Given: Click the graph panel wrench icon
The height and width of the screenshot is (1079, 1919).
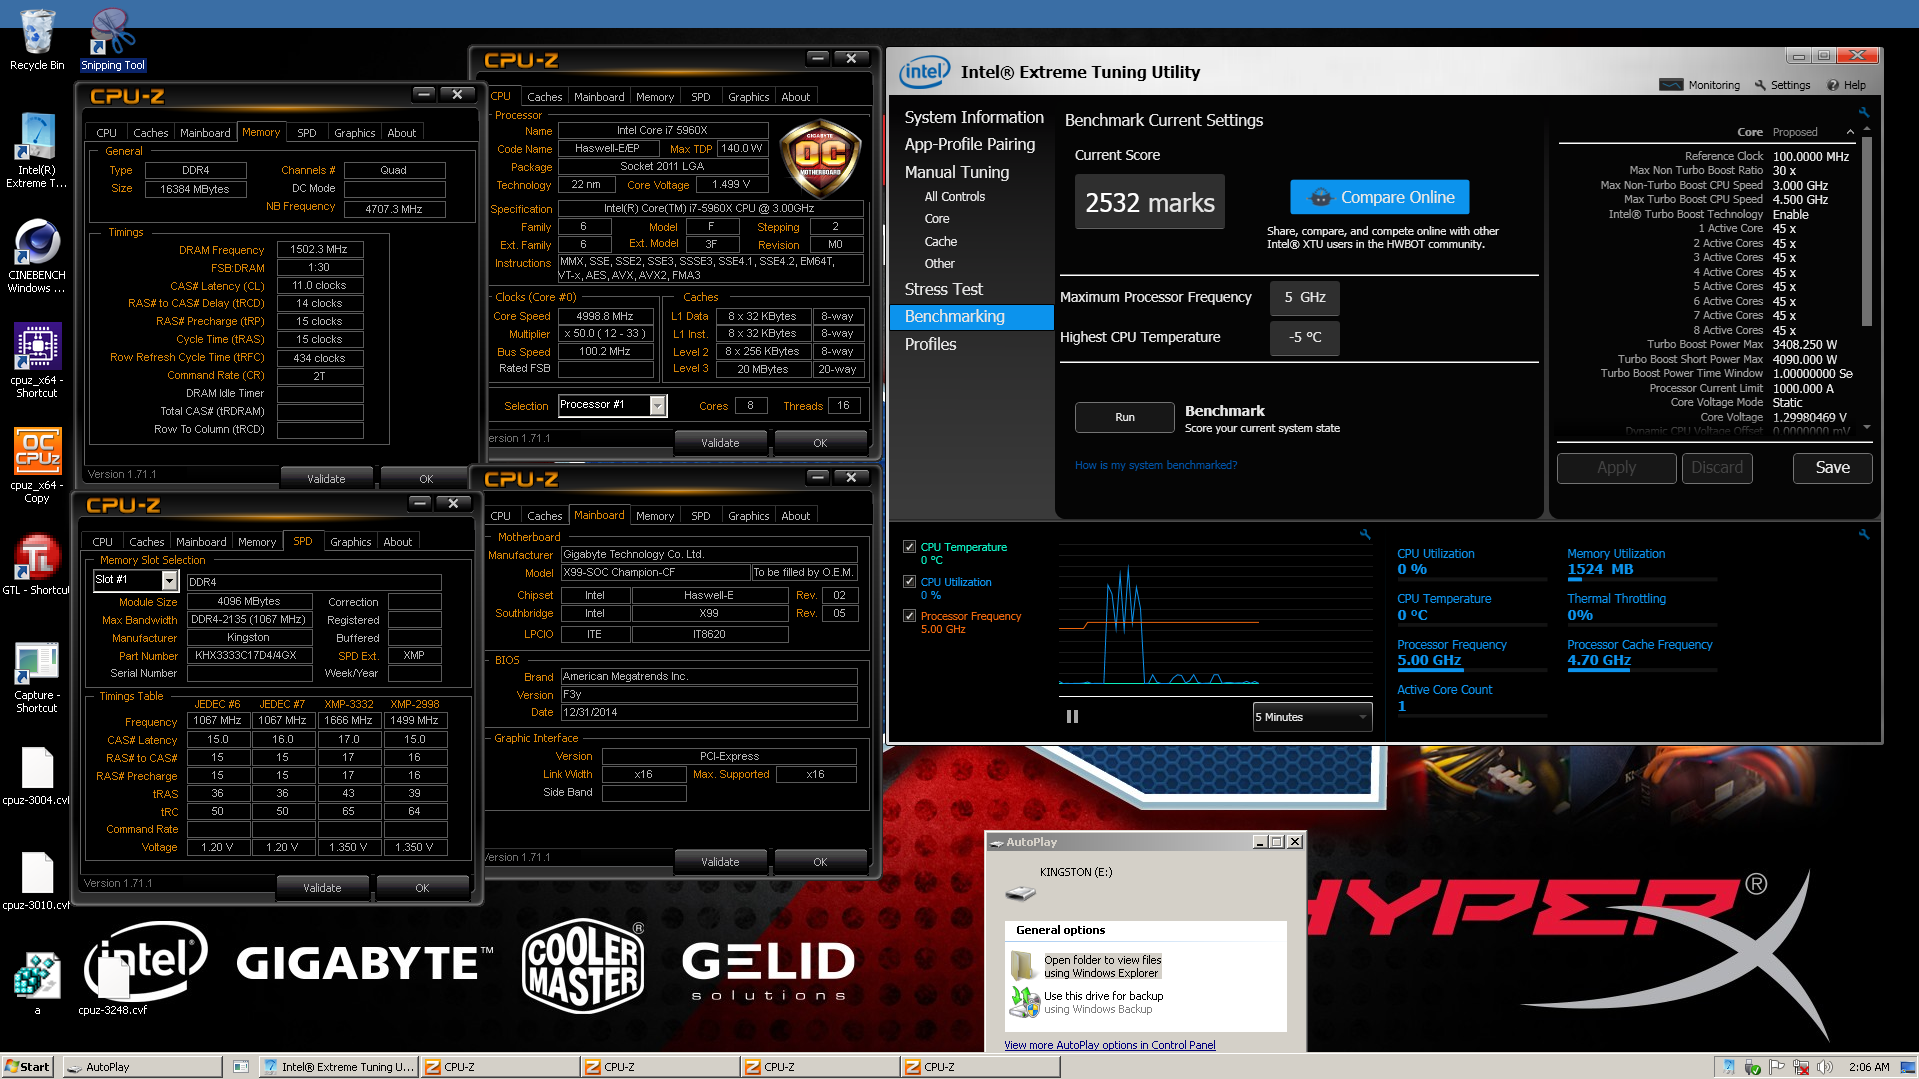Looking at the screenshot, I should (x=1365, y=535).
